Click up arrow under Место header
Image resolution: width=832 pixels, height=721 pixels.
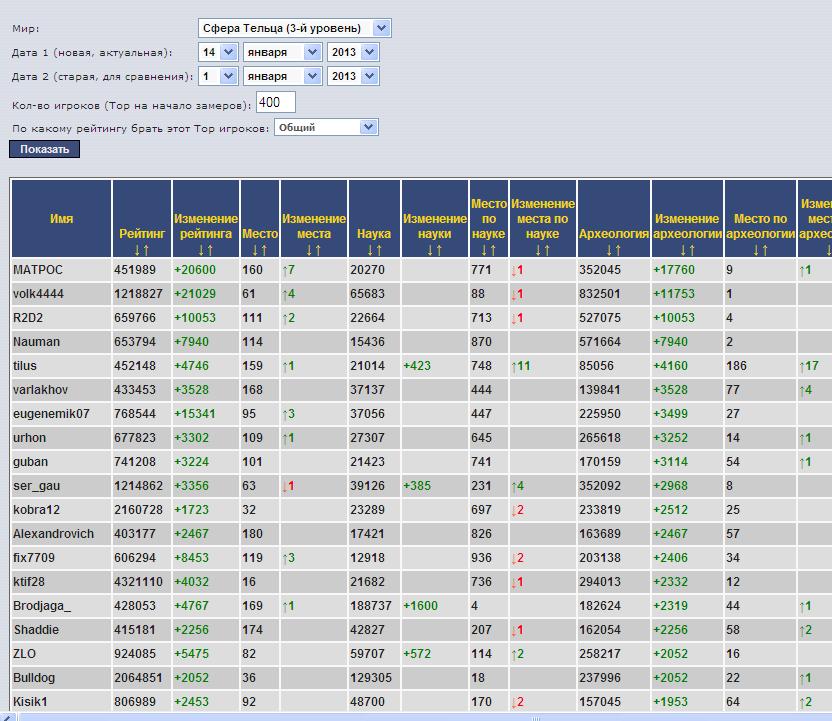(x=265, y=249)
